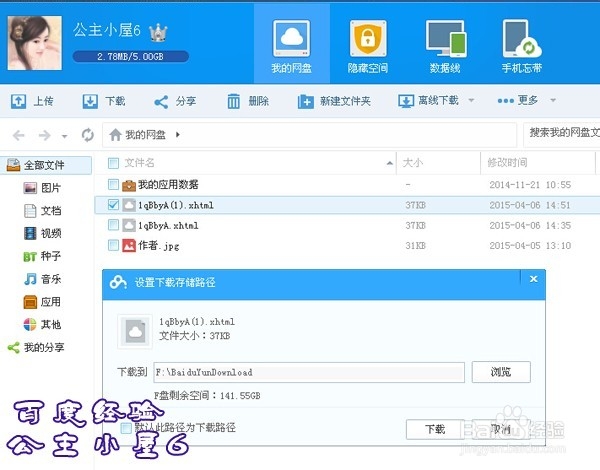The image size is (600, 470).
Task: Filter by 应用 category
Action: tap(42, 302)
